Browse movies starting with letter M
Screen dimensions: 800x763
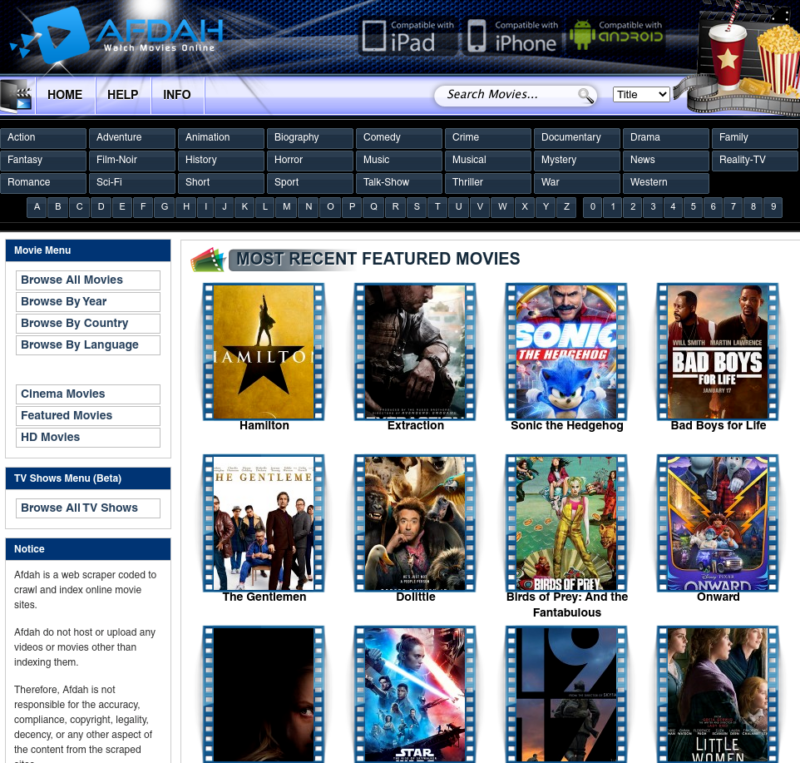287,207
